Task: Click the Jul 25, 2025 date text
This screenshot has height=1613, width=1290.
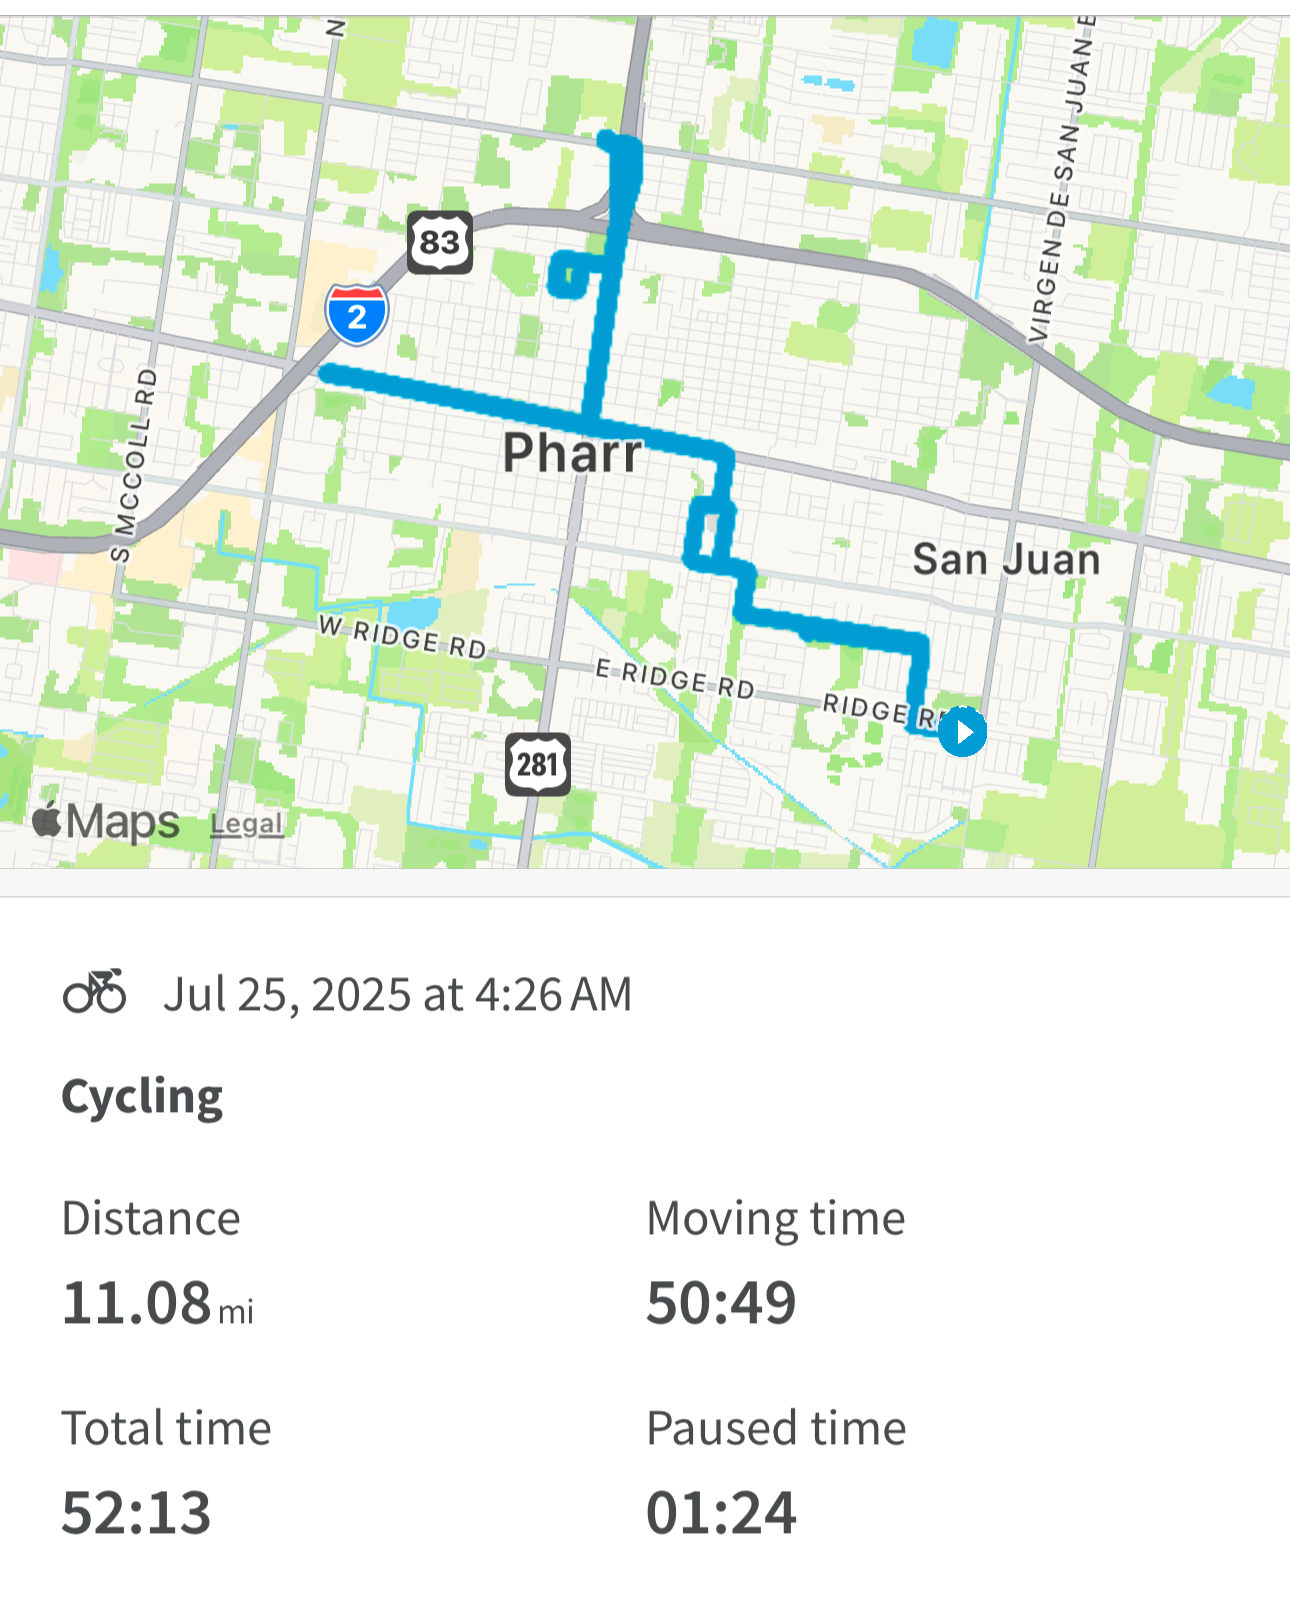Action: (x=397, y=995)
